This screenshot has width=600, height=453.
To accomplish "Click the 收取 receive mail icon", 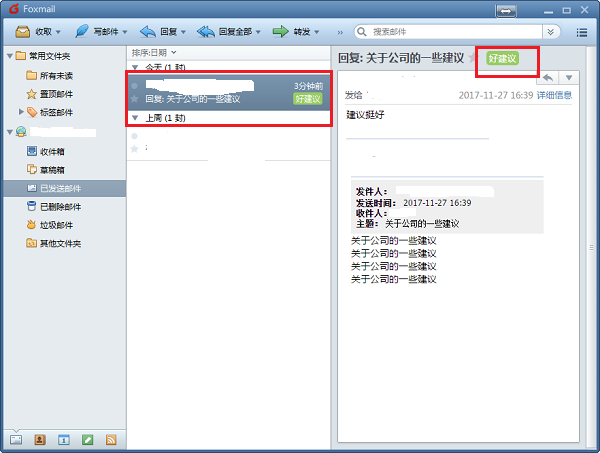I will tap(23, 31).
